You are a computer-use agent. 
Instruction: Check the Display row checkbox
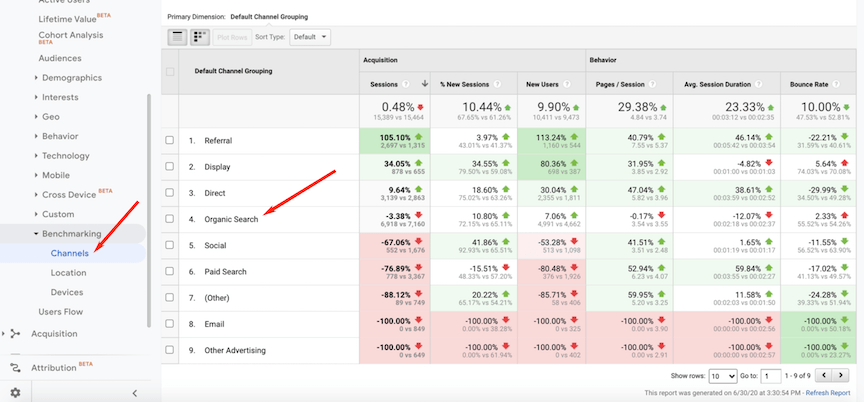[170, 166]
